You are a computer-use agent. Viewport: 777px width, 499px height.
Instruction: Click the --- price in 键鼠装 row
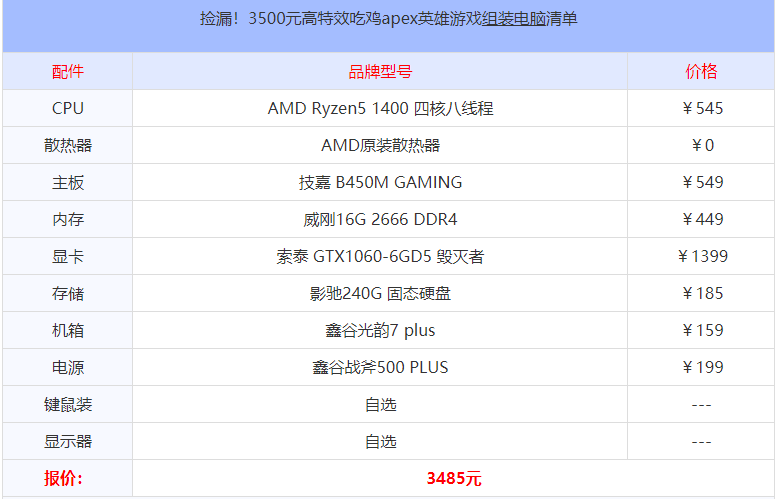(701, 405)
